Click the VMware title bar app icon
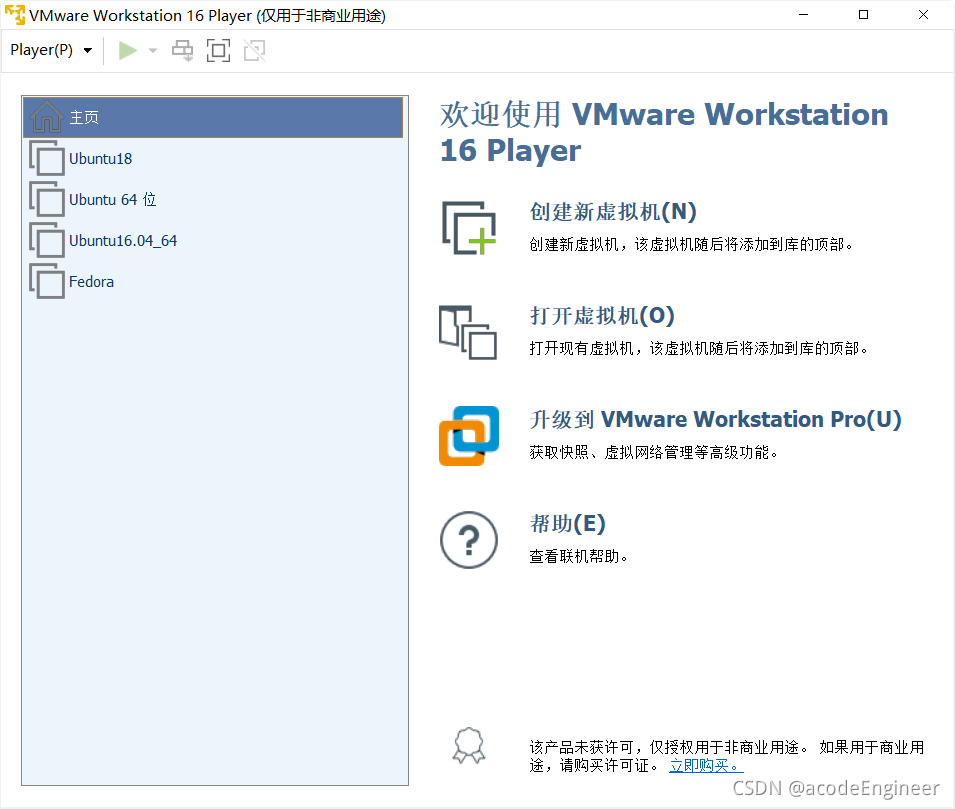This screenshot has width=955, height=809. (x=15, y=15)
